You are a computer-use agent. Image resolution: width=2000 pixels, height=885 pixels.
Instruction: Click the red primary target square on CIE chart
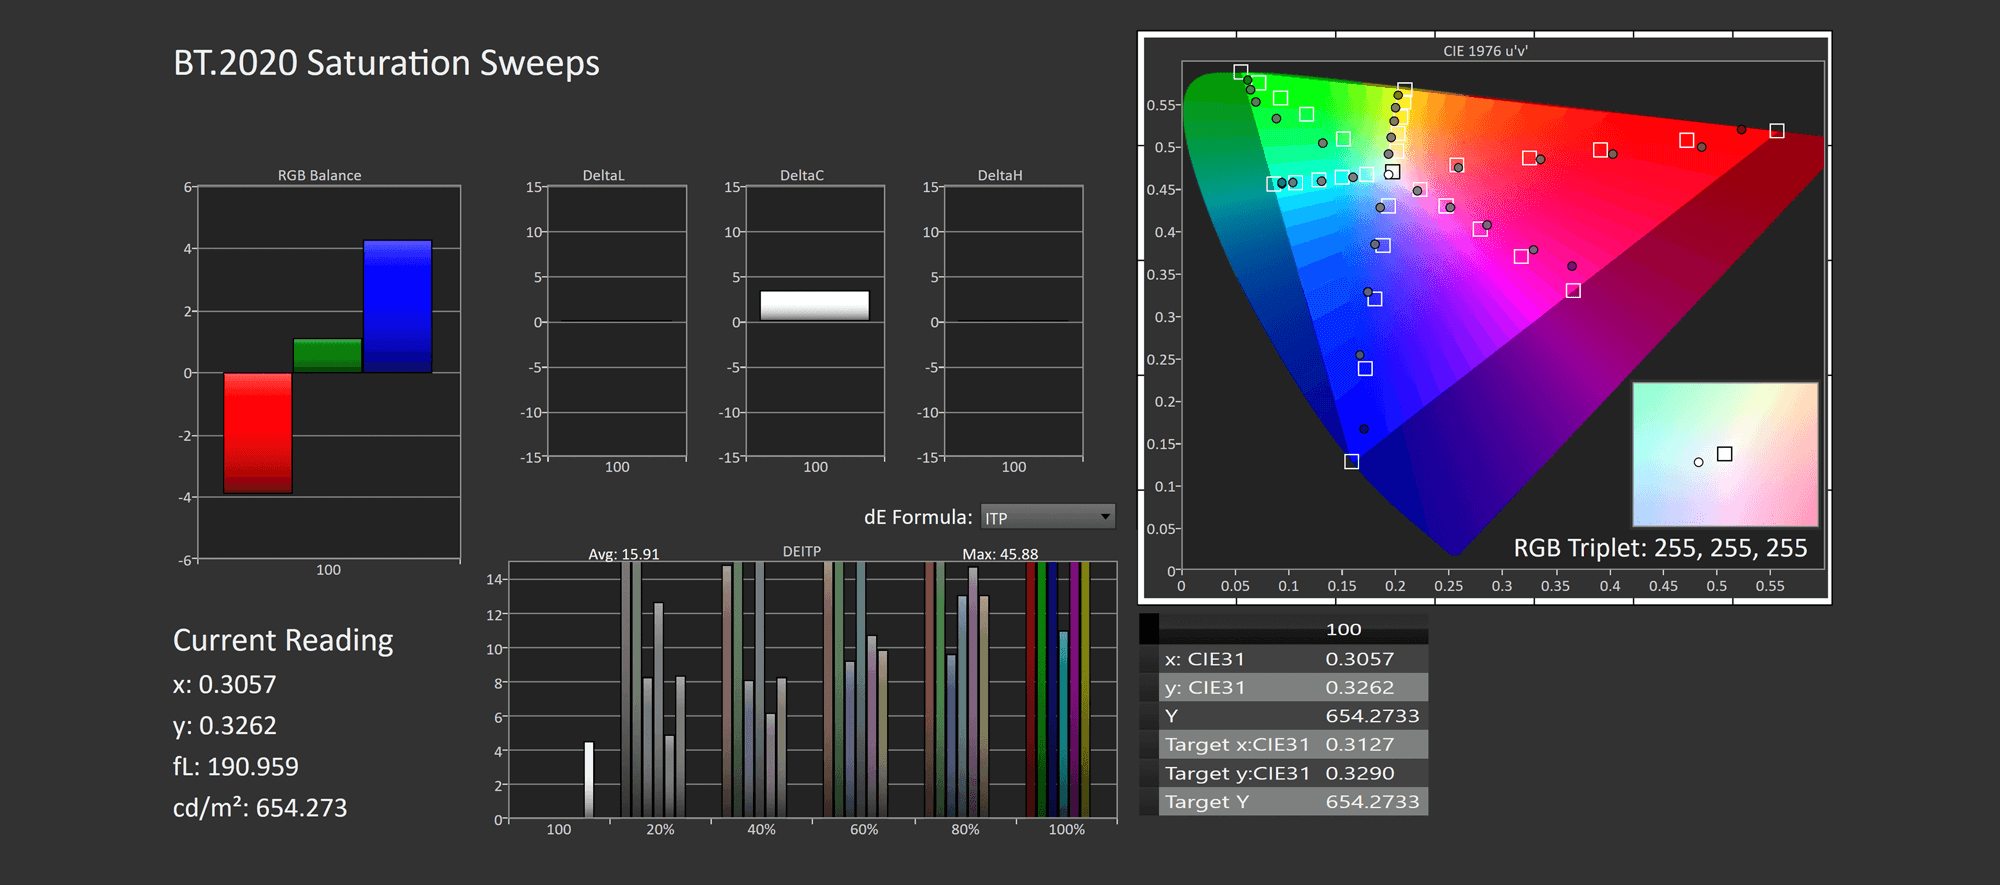(1776, 131)
